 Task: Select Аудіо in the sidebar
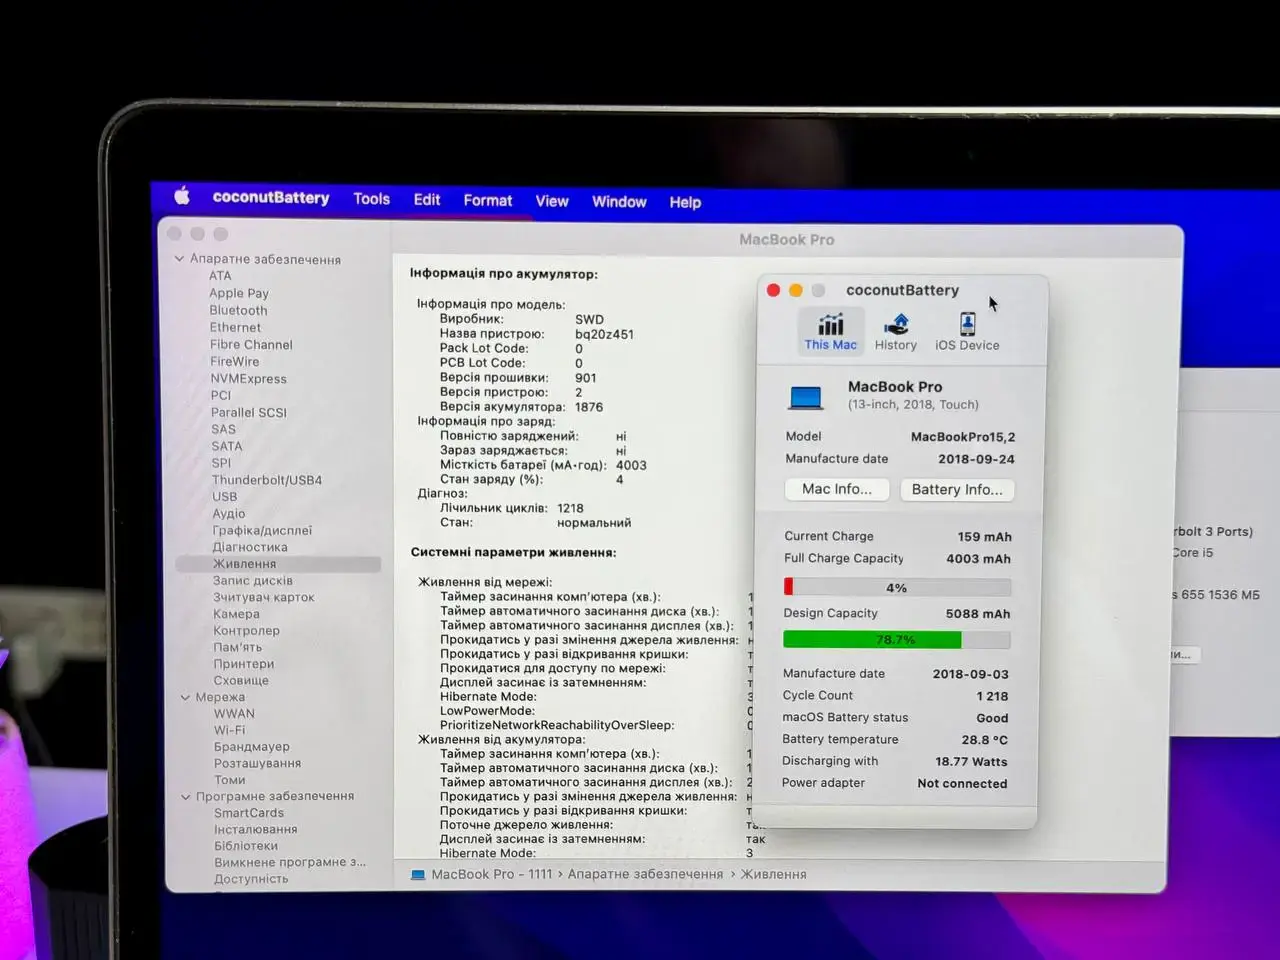pos(229,513)
